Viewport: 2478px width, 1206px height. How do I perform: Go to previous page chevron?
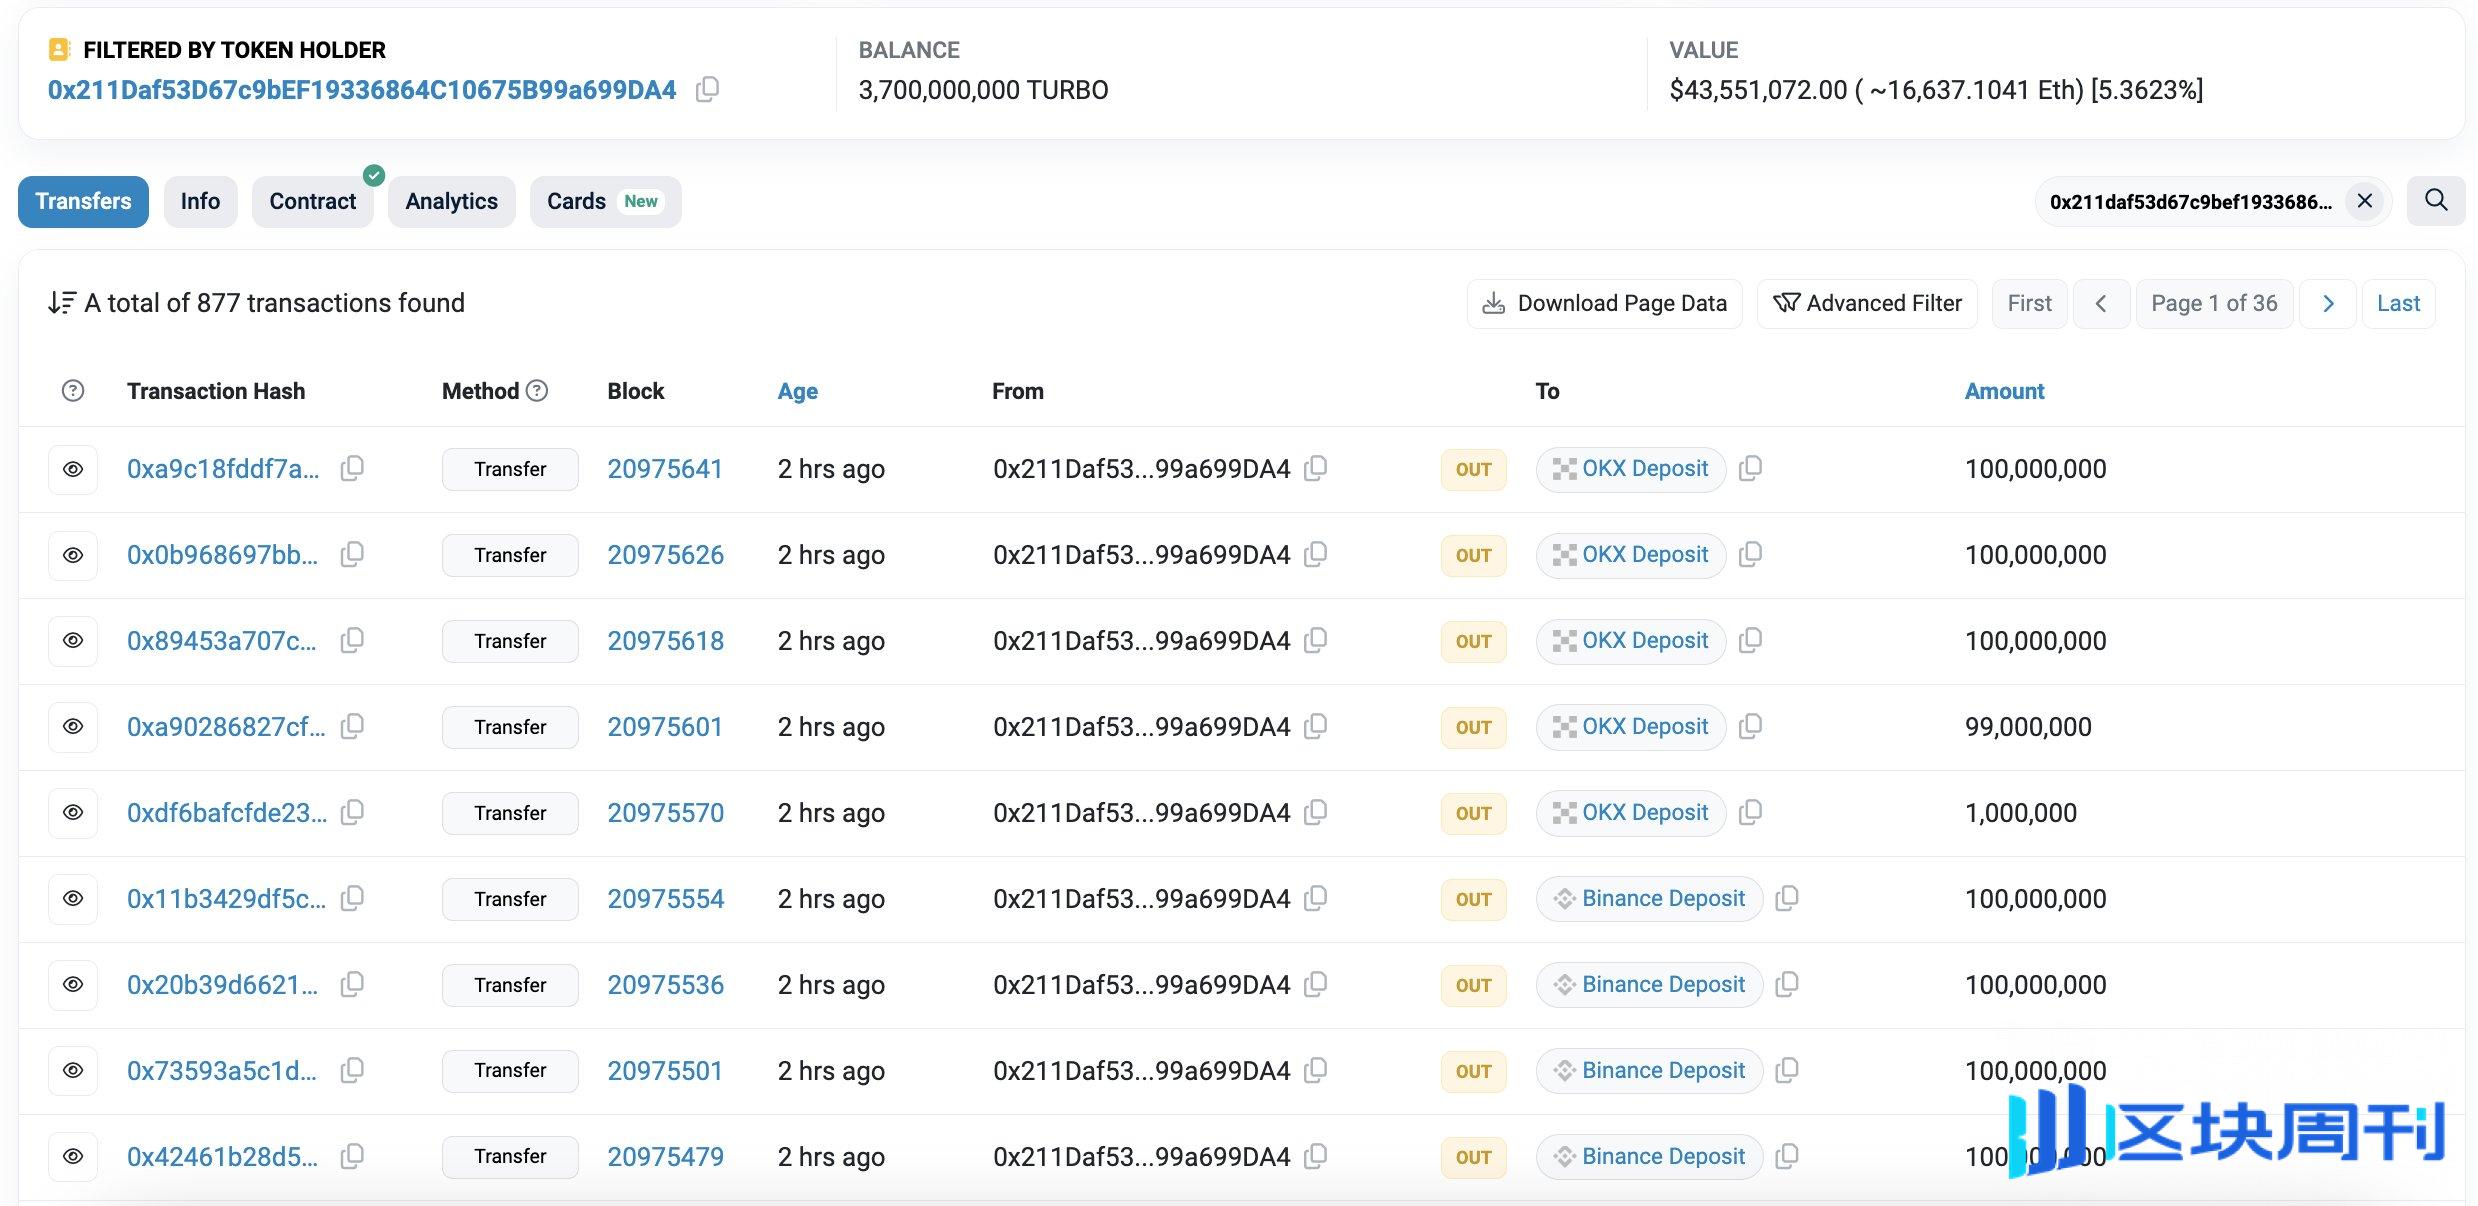[2101, 303]
